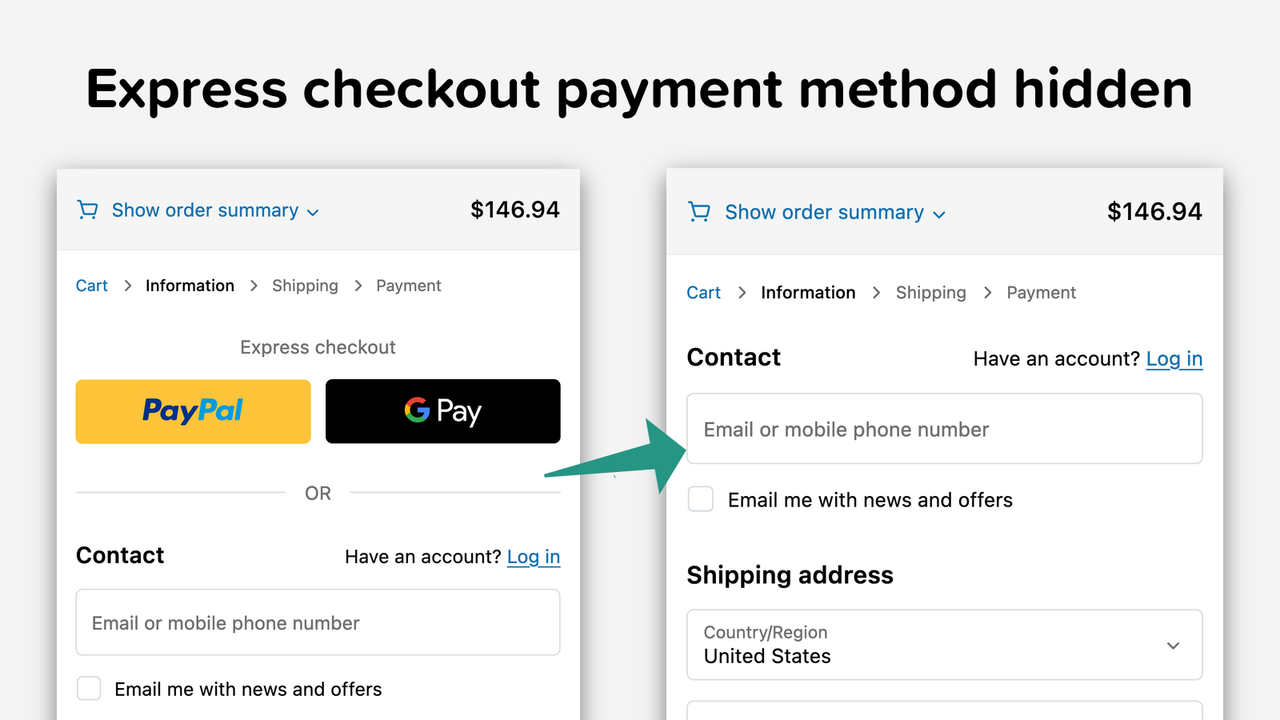Select the Information breadcrumb step
The width and height of the screenshot is (1280, 720).
pos(808,292)
